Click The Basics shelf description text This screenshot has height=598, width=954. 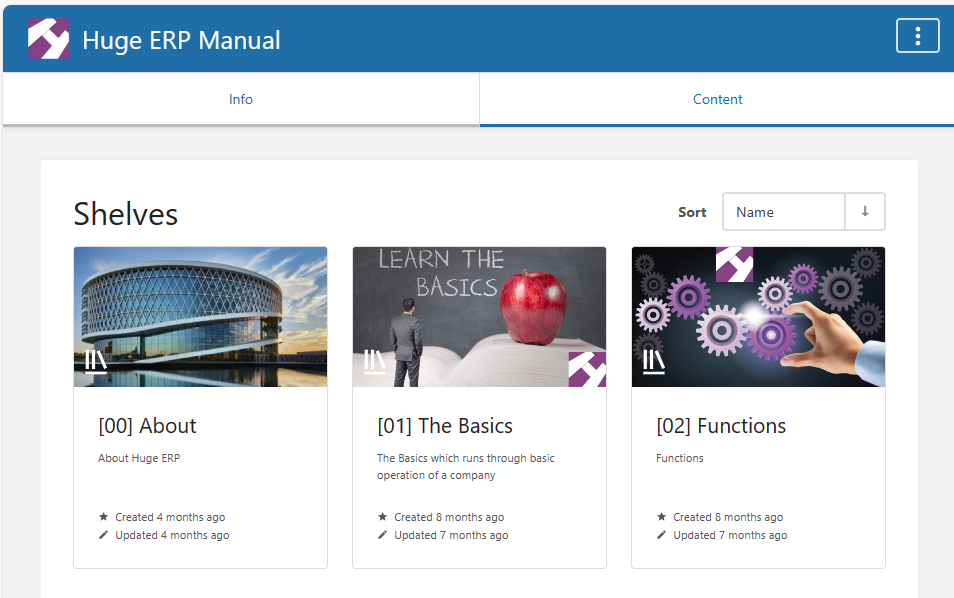tap(465, 467)
